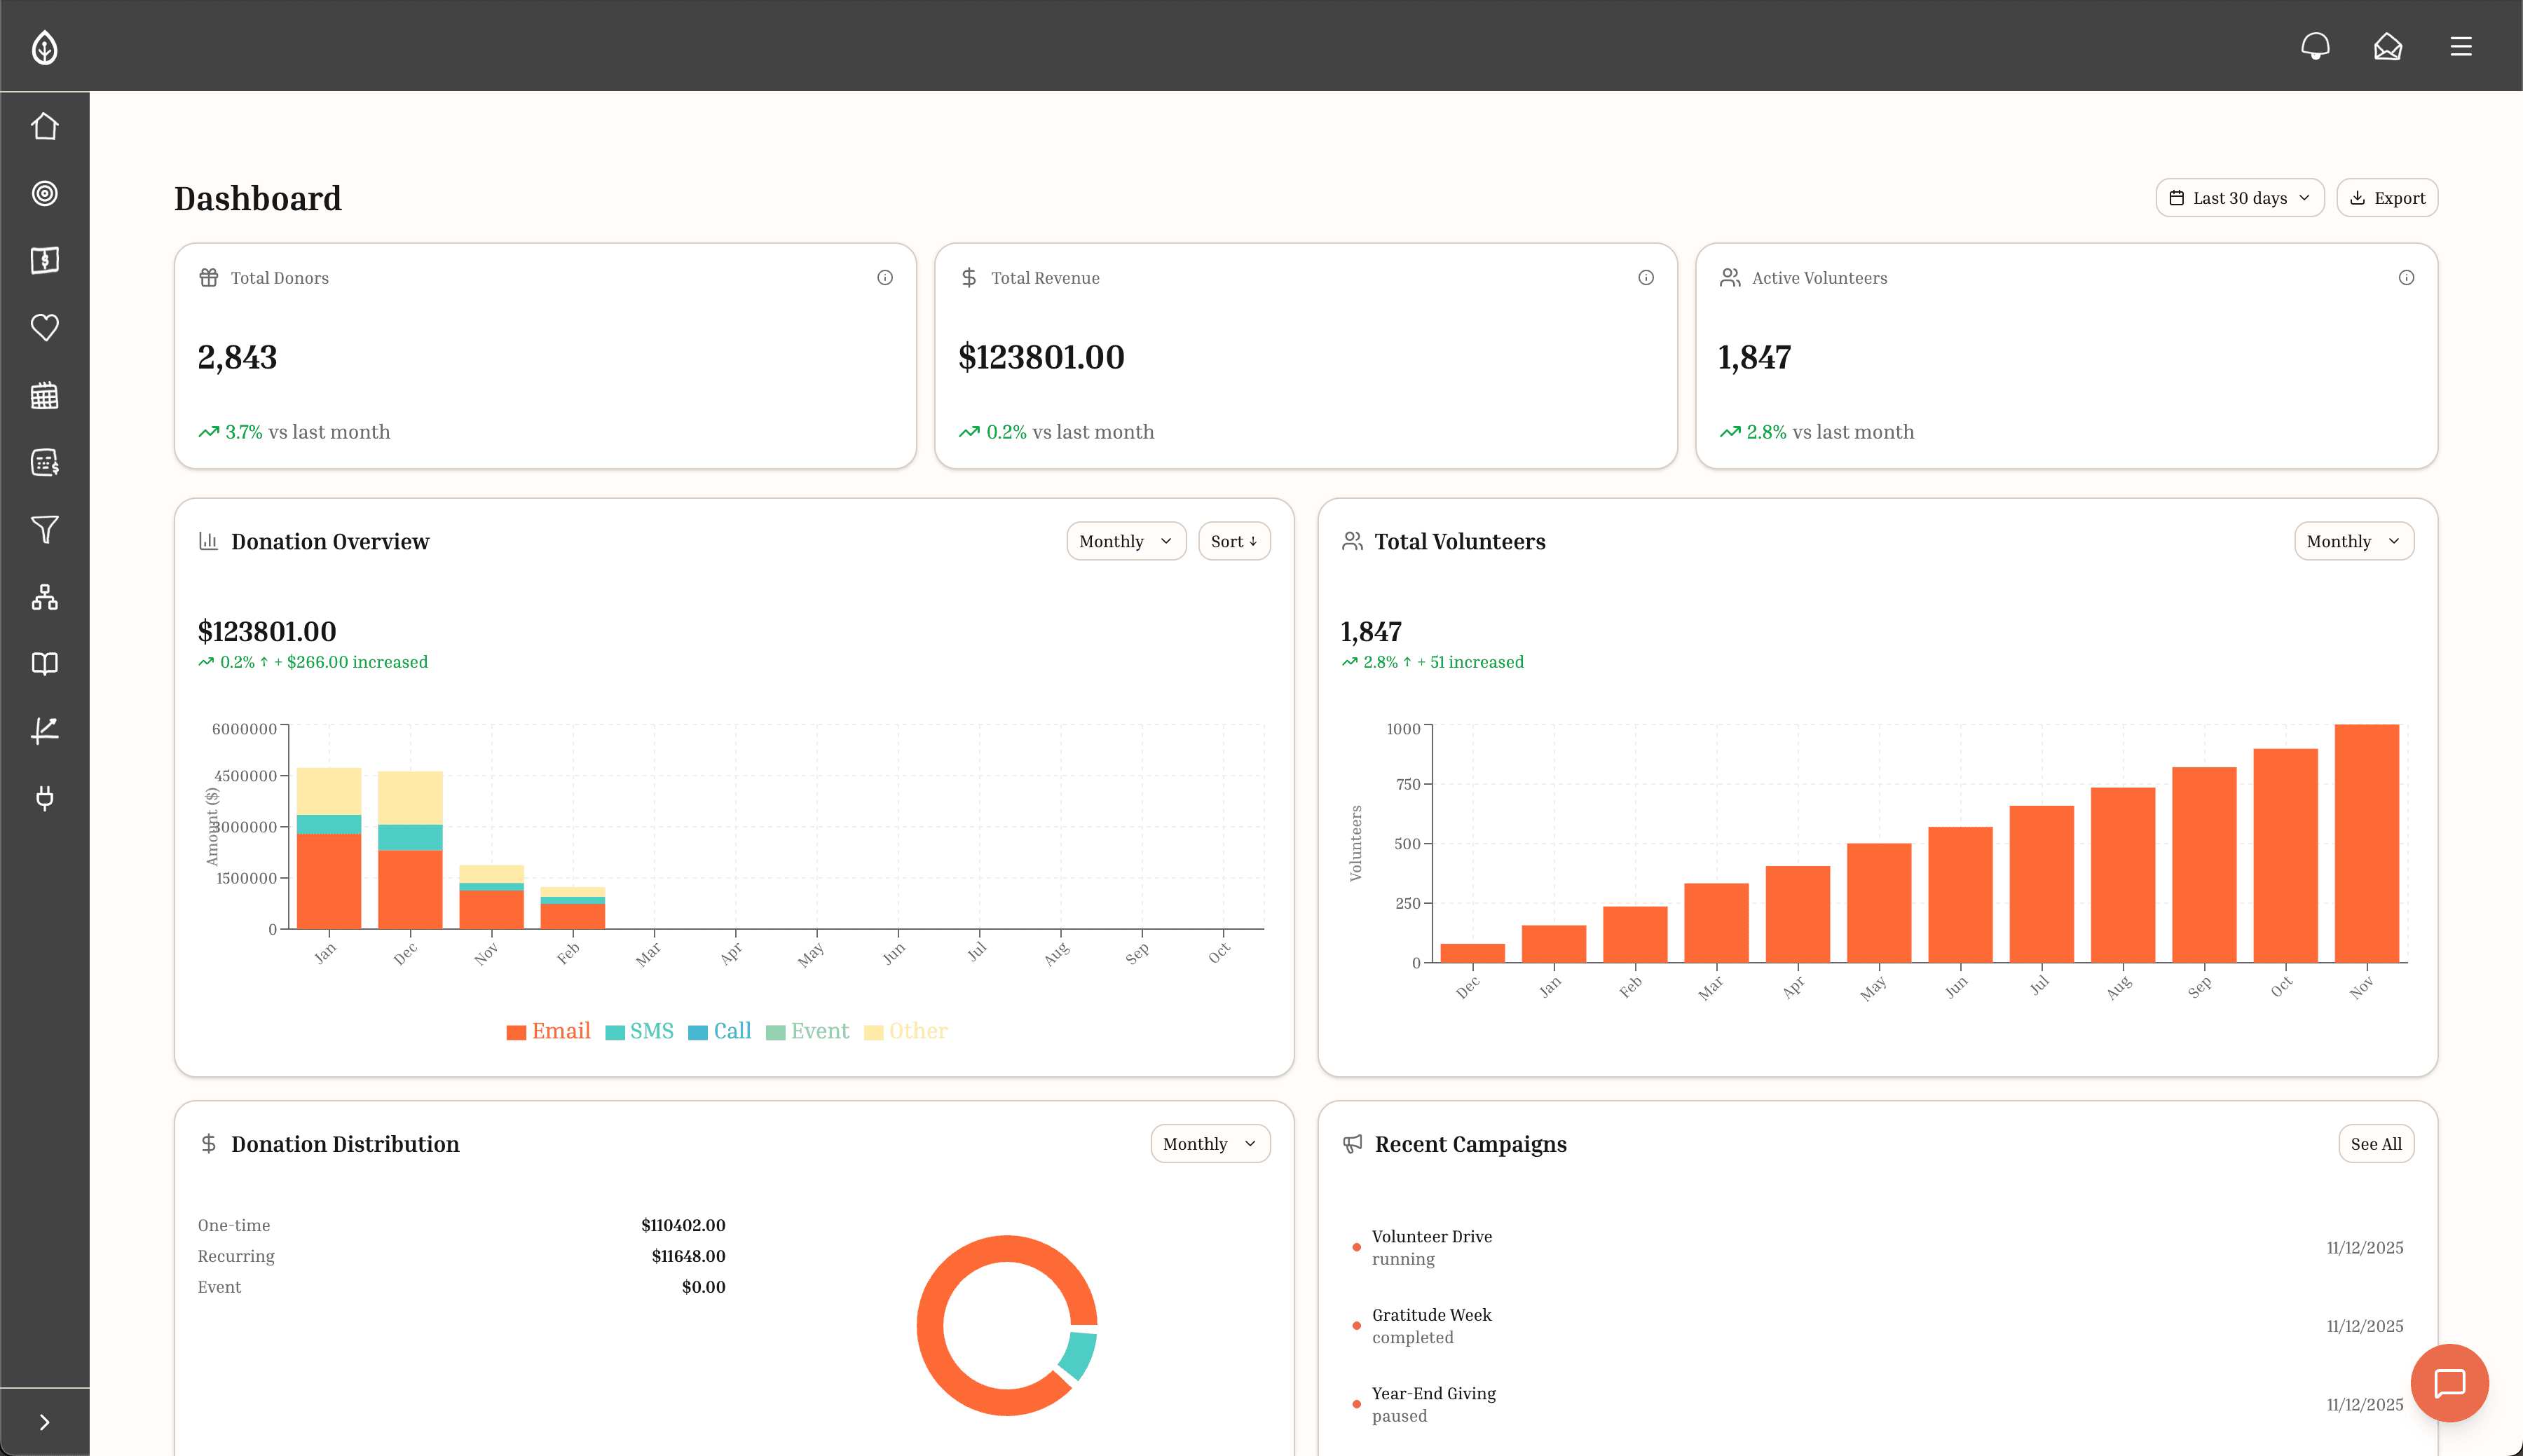Open the org-chart hierarchy icon in sidebar
This screenshot has width=2523, height=1456.
pyautogui.click(x=45, y=598)
